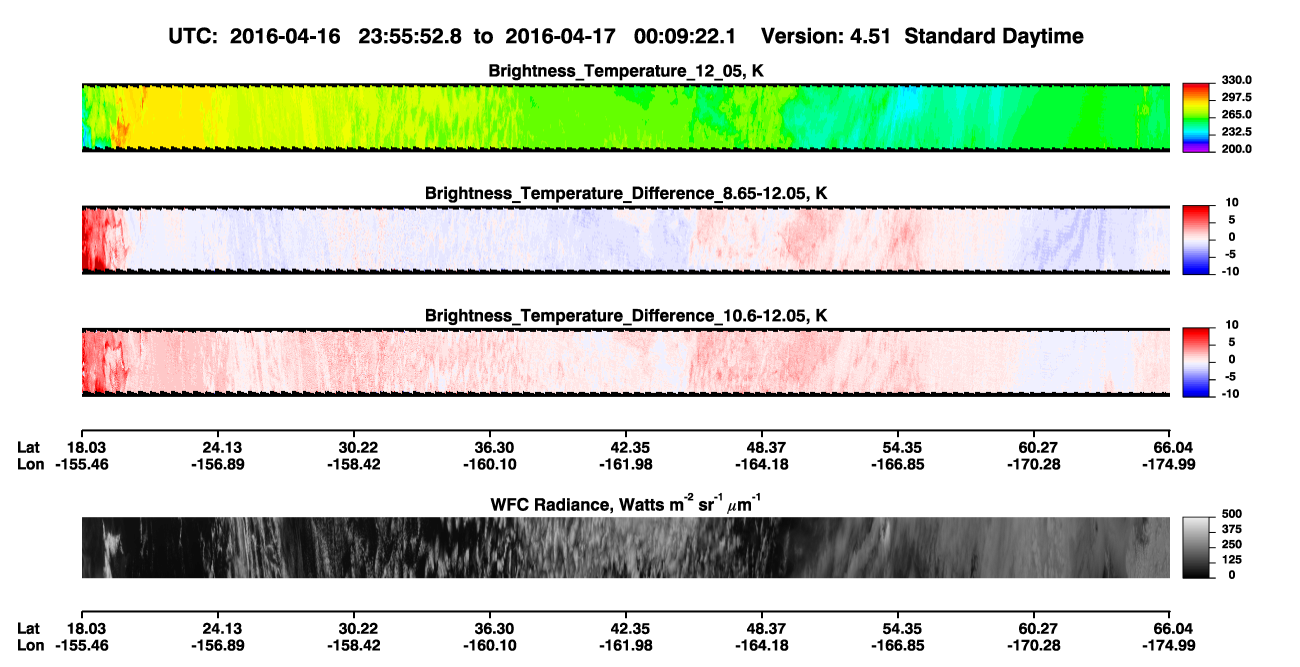Click Lat label beneath the WFC Radiance panel
The width and height of the screenshot is (1300, 667).
29,628
